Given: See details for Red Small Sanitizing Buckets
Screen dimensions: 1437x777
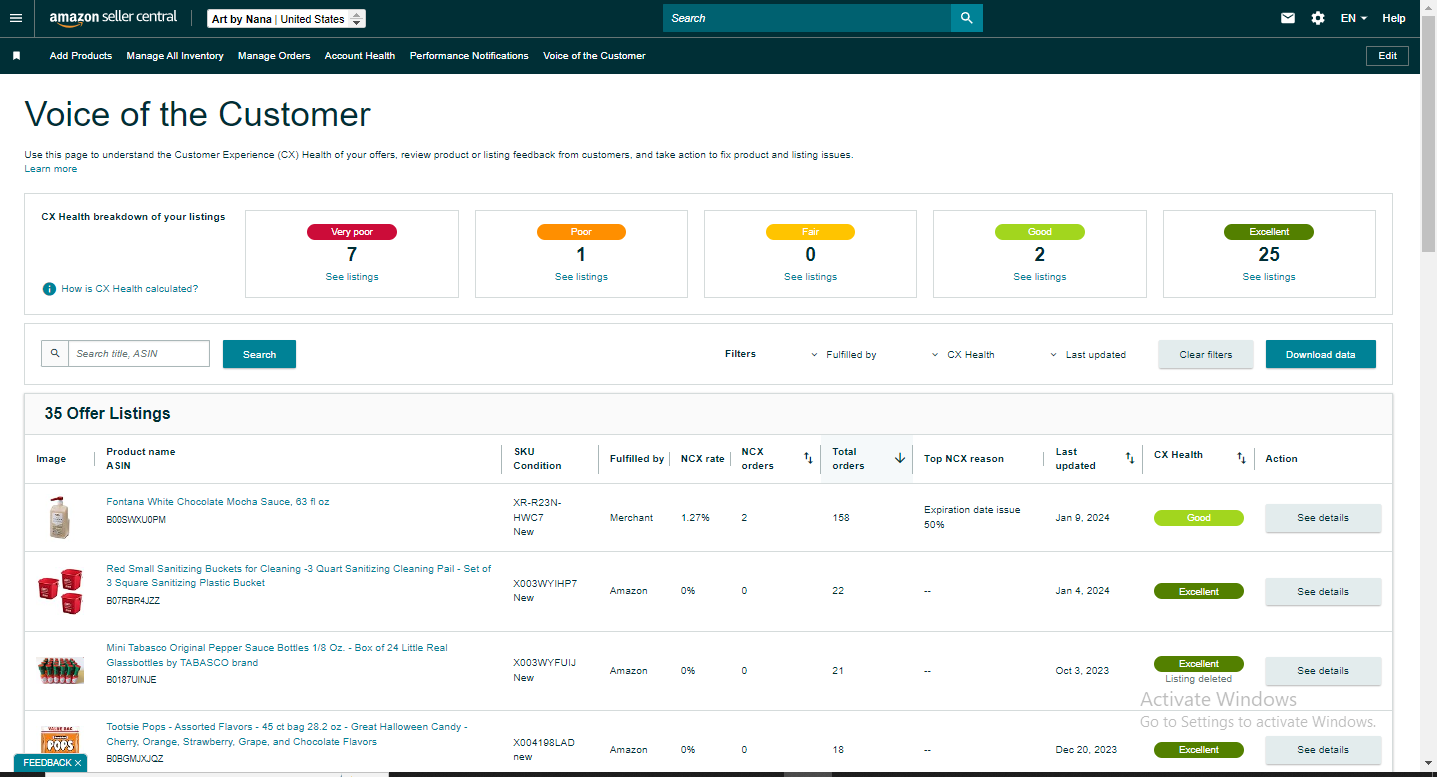Looking at the screenshot, I should pyautogui.click(x=1323, y=591).
